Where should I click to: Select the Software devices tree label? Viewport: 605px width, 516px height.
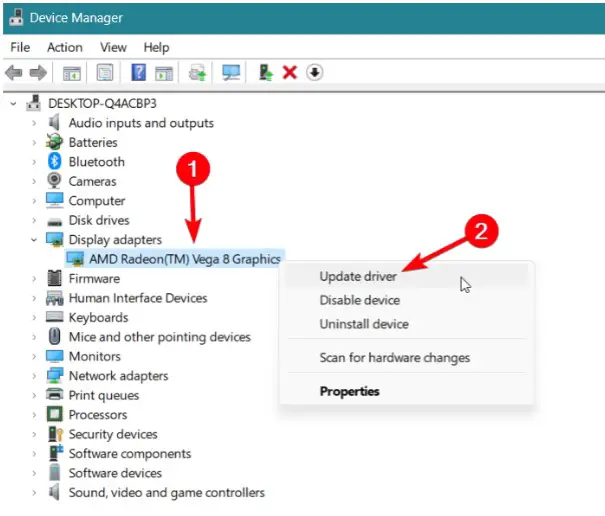[x=115, y=473]
